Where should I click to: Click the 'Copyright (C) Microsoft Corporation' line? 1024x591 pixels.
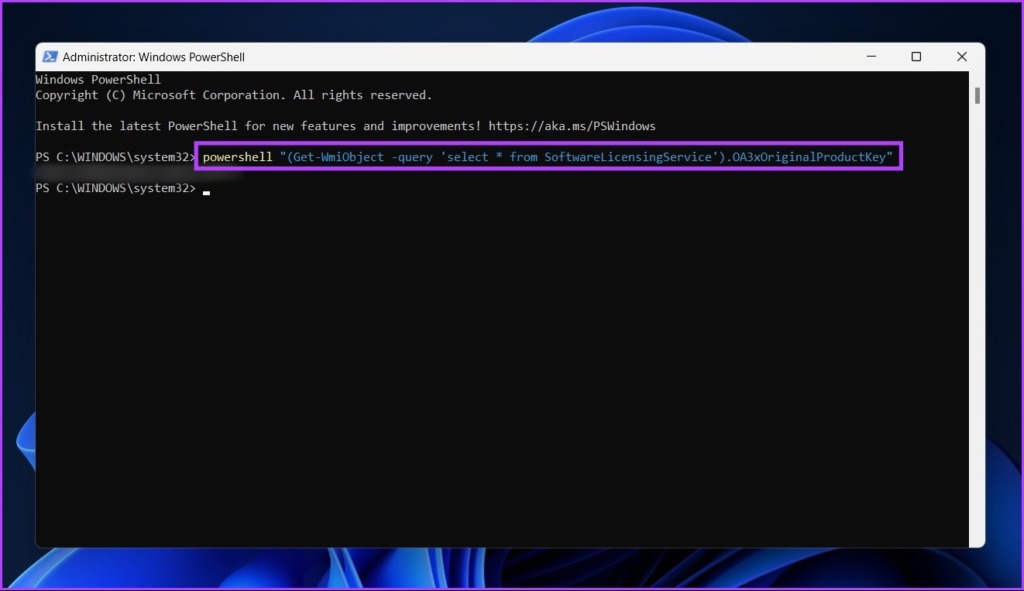click(234, 95)
